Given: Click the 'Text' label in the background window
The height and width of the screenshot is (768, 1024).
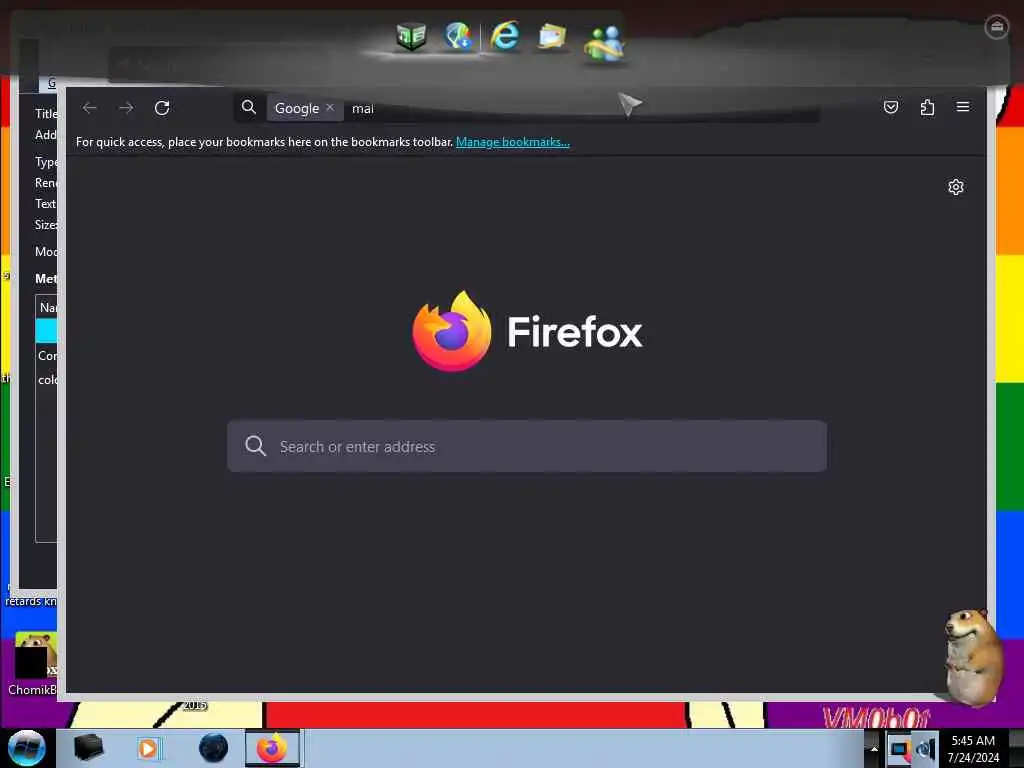Looking at the screenshot, I should 45,204.
